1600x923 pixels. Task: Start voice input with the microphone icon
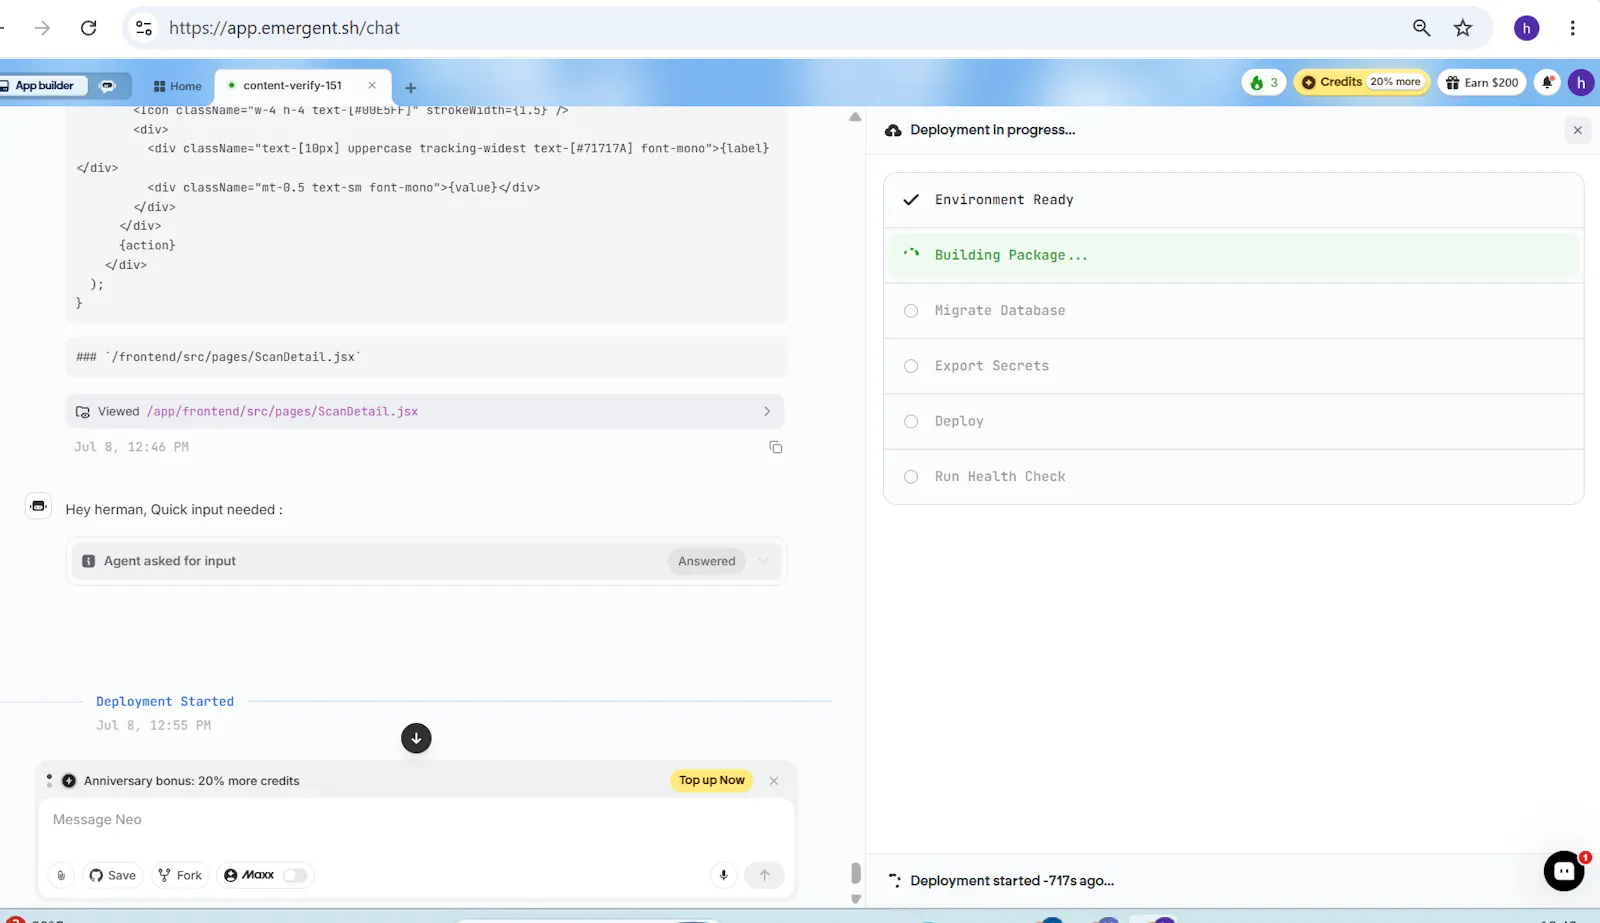724,875
